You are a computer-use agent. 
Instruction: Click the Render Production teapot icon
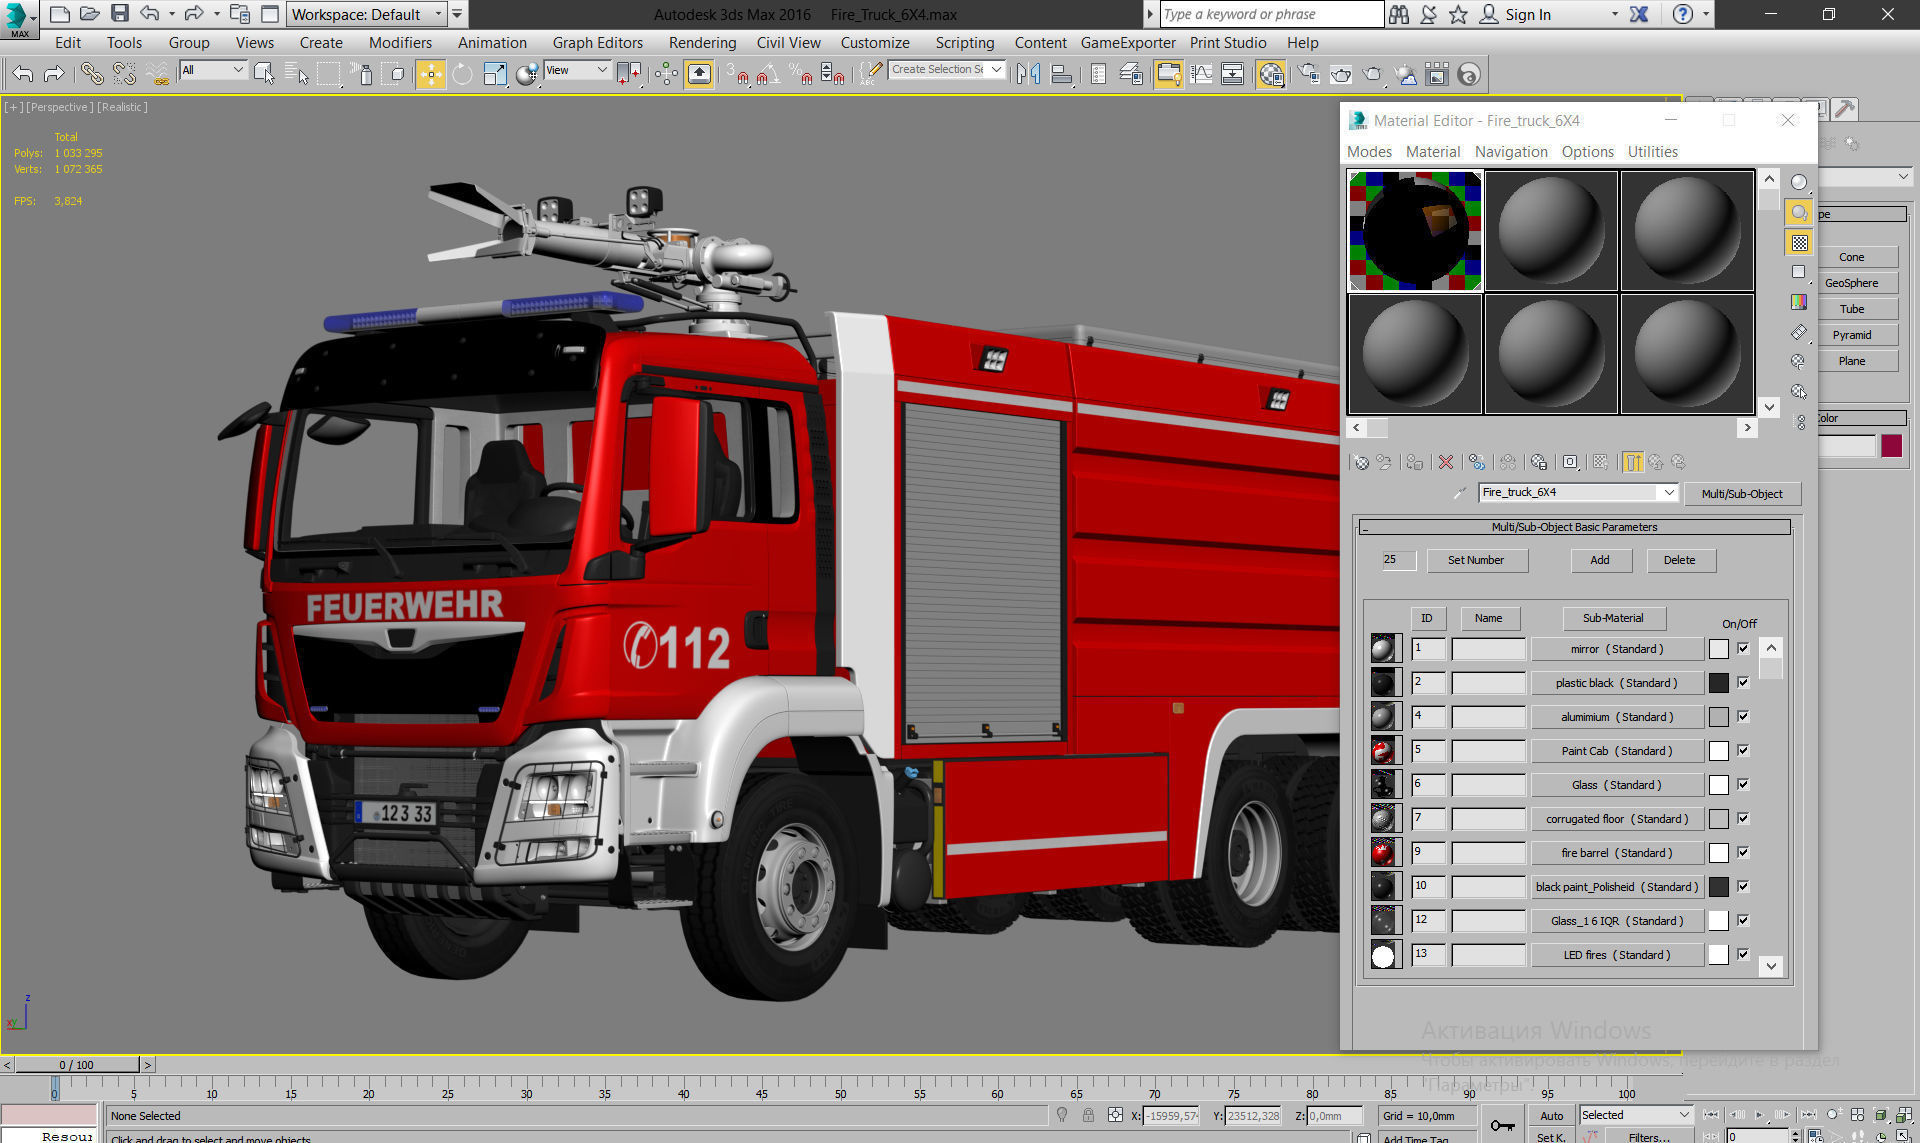coord(1373,74)
